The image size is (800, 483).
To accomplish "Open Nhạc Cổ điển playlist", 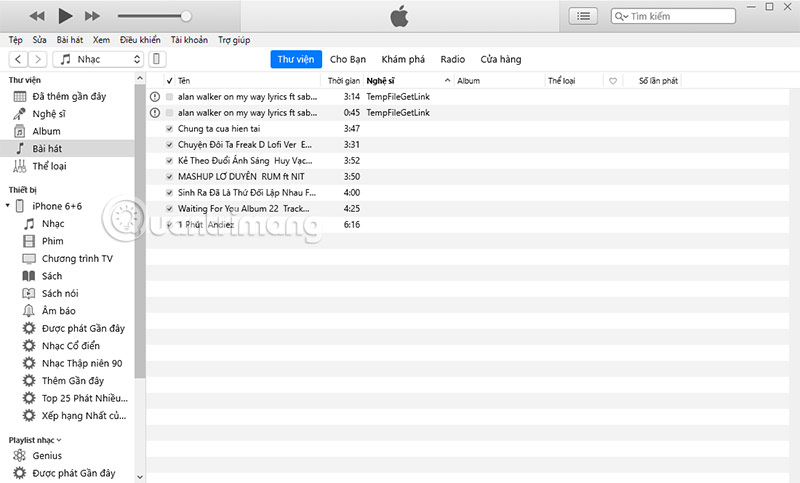I will click(x=71, y=346).
